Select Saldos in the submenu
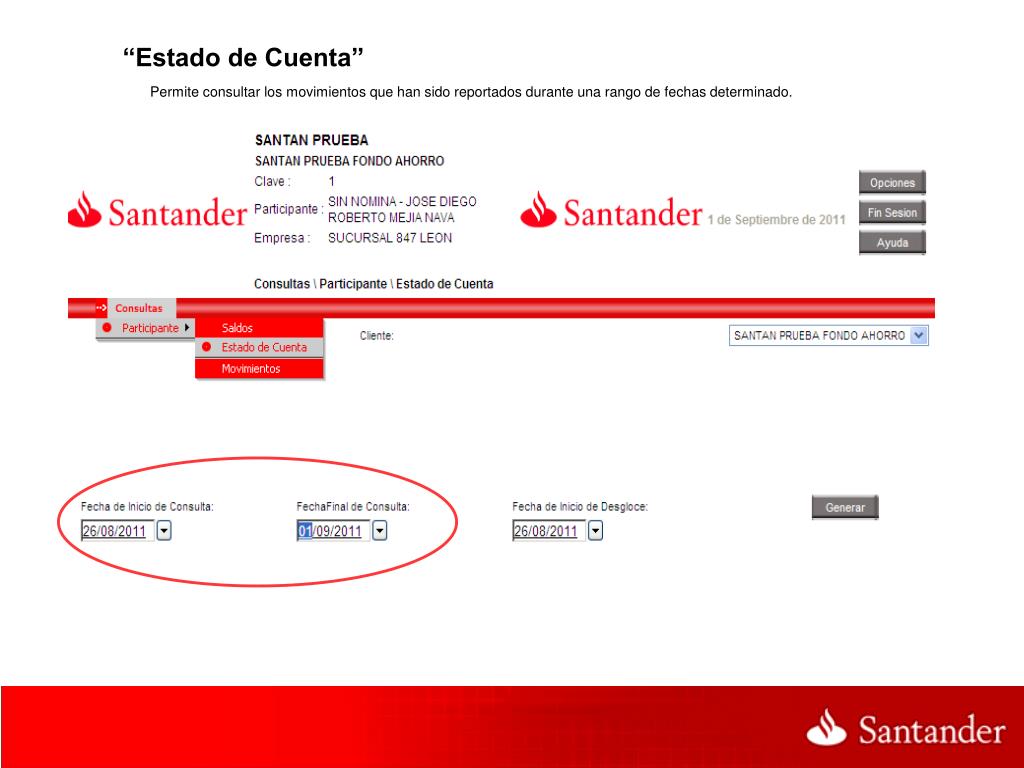Viewport: 1024px width, 768px height. (x=259, y=328)
